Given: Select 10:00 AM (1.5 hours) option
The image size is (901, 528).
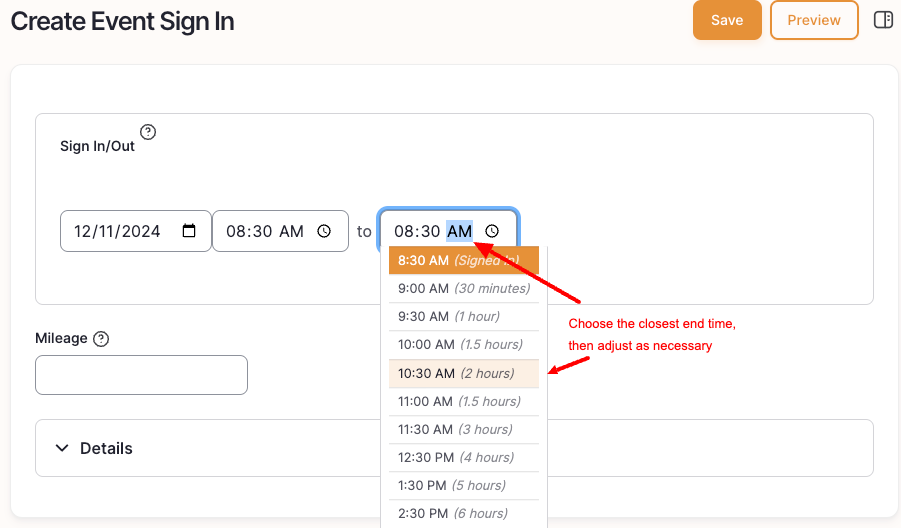Looking at the screenshot, I should tap(464, 345).
